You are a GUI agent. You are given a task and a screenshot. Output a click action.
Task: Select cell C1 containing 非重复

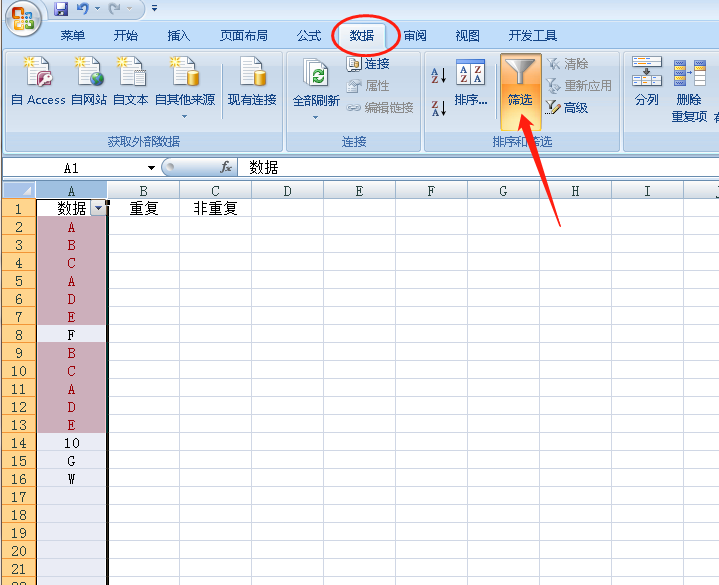[215, 208]
